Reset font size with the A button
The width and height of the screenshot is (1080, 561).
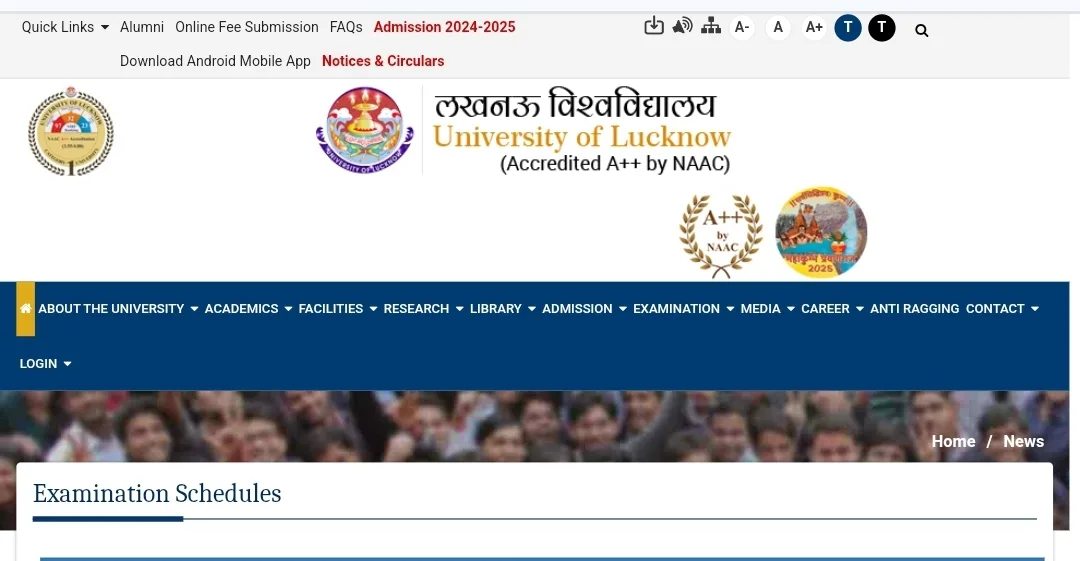point(778,28)
